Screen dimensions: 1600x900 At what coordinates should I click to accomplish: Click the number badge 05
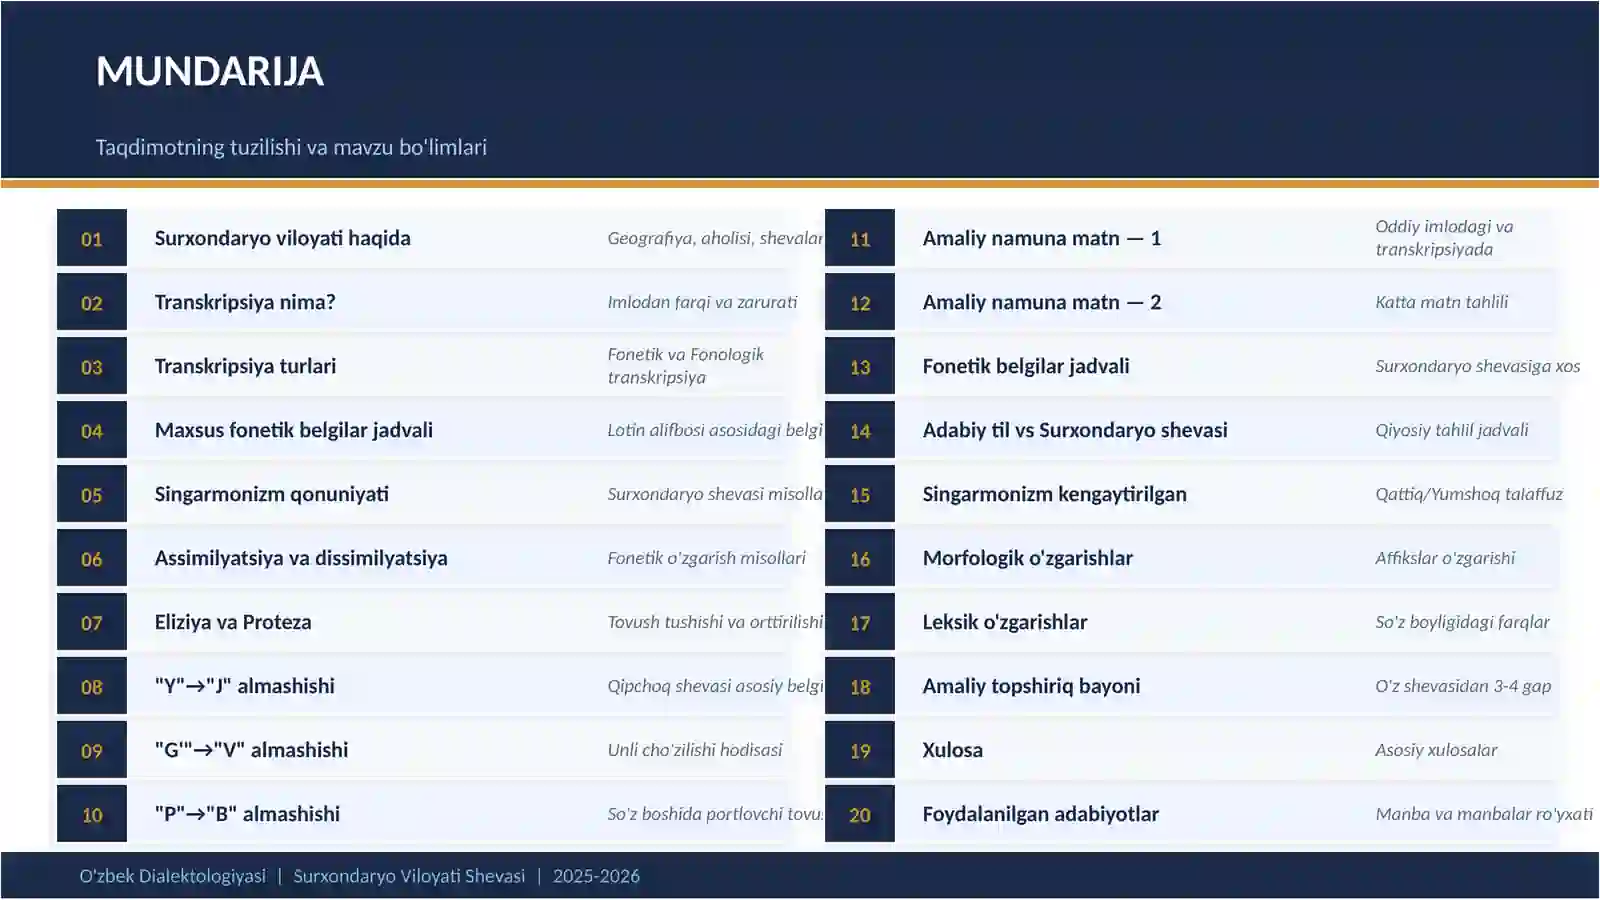(x=92, y=494)
